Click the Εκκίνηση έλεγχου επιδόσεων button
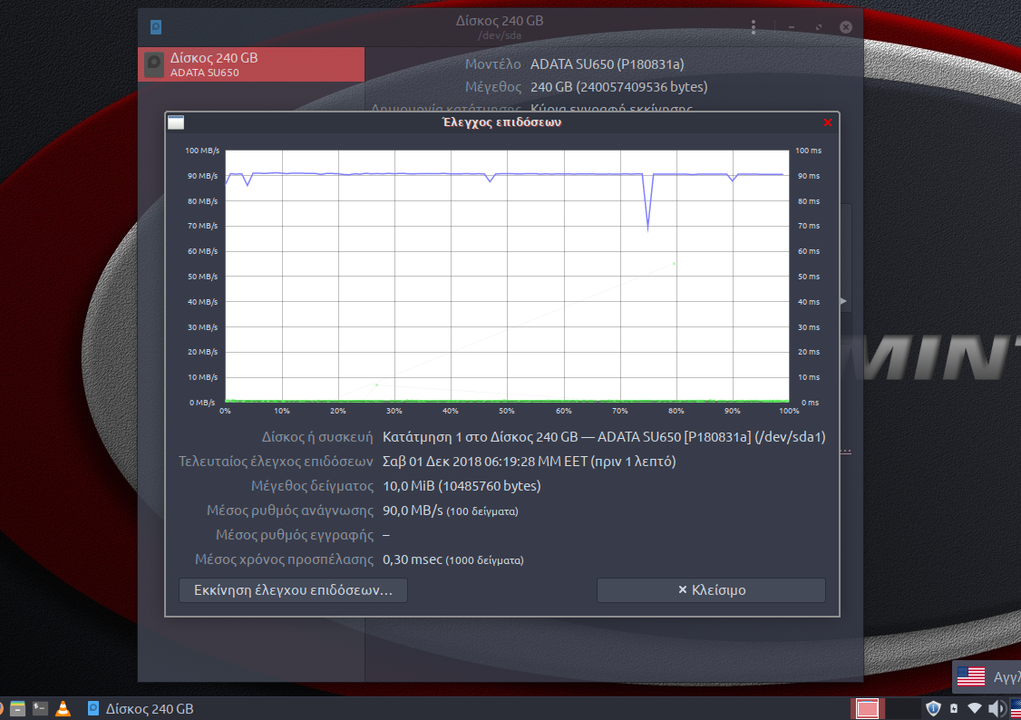This screenshot has height=720, width=1021. pos(293,590)
